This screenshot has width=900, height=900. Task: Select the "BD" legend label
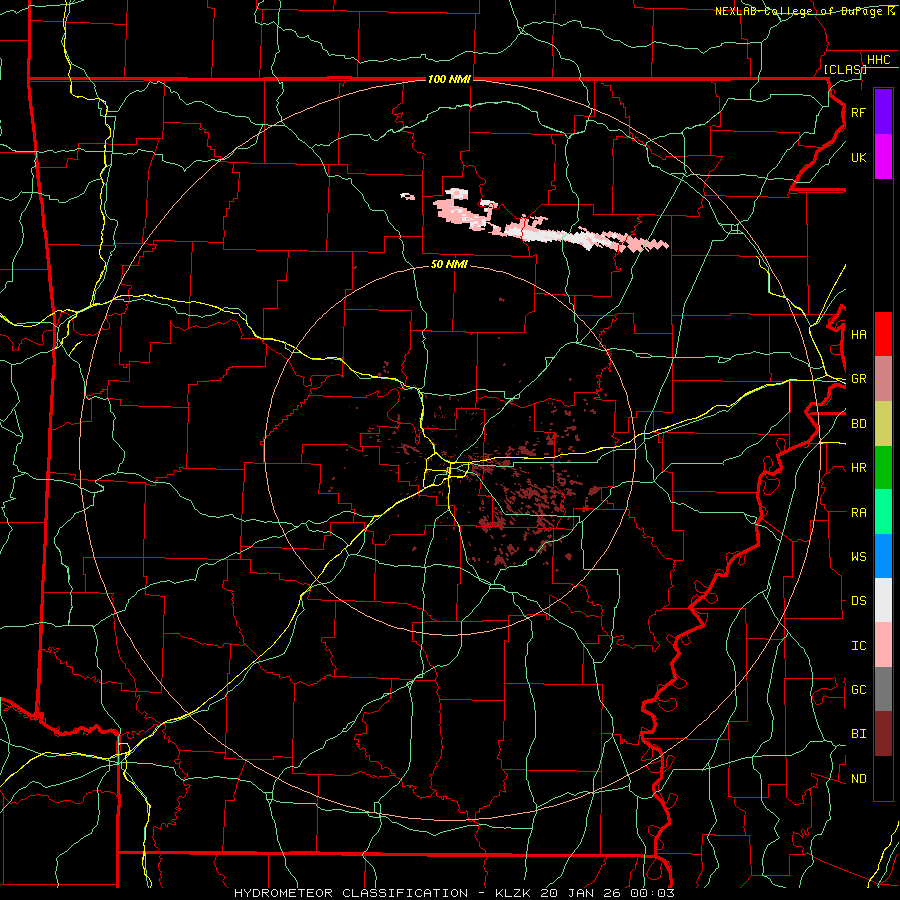click(x=858, y=424)
